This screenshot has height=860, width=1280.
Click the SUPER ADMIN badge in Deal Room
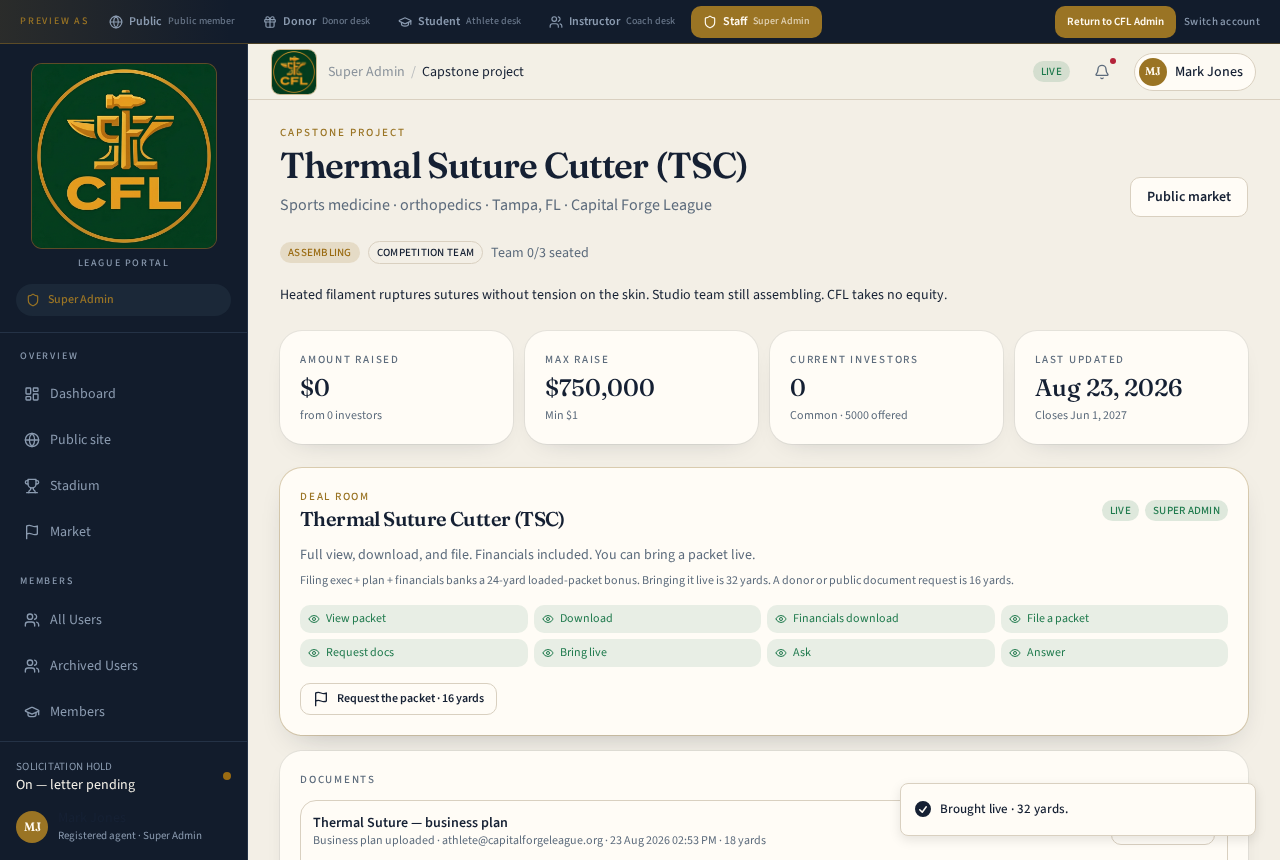click(x=1186, y=511)
